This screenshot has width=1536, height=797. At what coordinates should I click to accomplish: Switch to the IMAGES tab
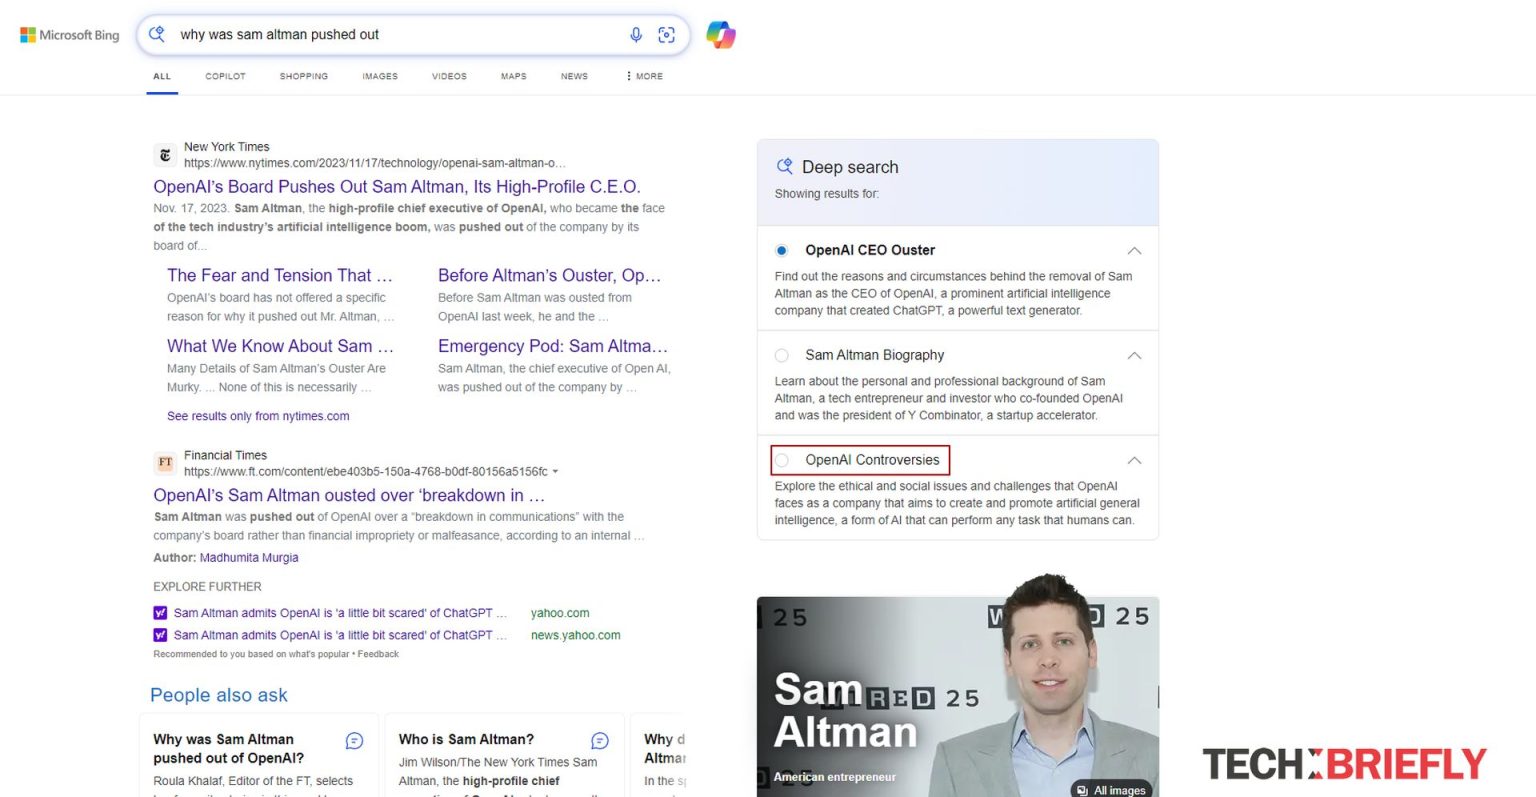[x=379, y=76]
